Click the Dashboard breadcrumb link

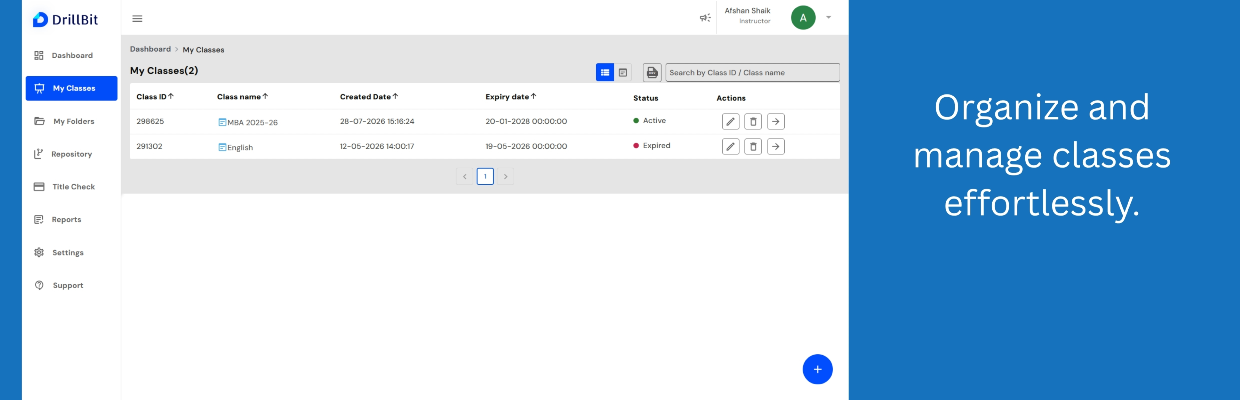click(x=150, y=49)
